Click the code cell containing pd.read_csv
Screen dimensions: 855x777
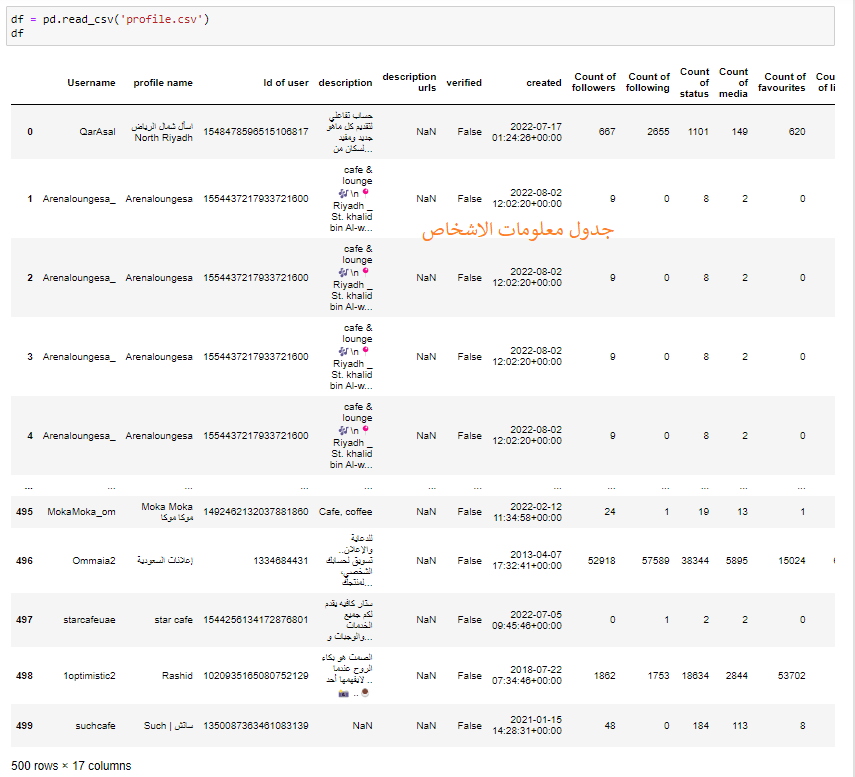[420, 26]
